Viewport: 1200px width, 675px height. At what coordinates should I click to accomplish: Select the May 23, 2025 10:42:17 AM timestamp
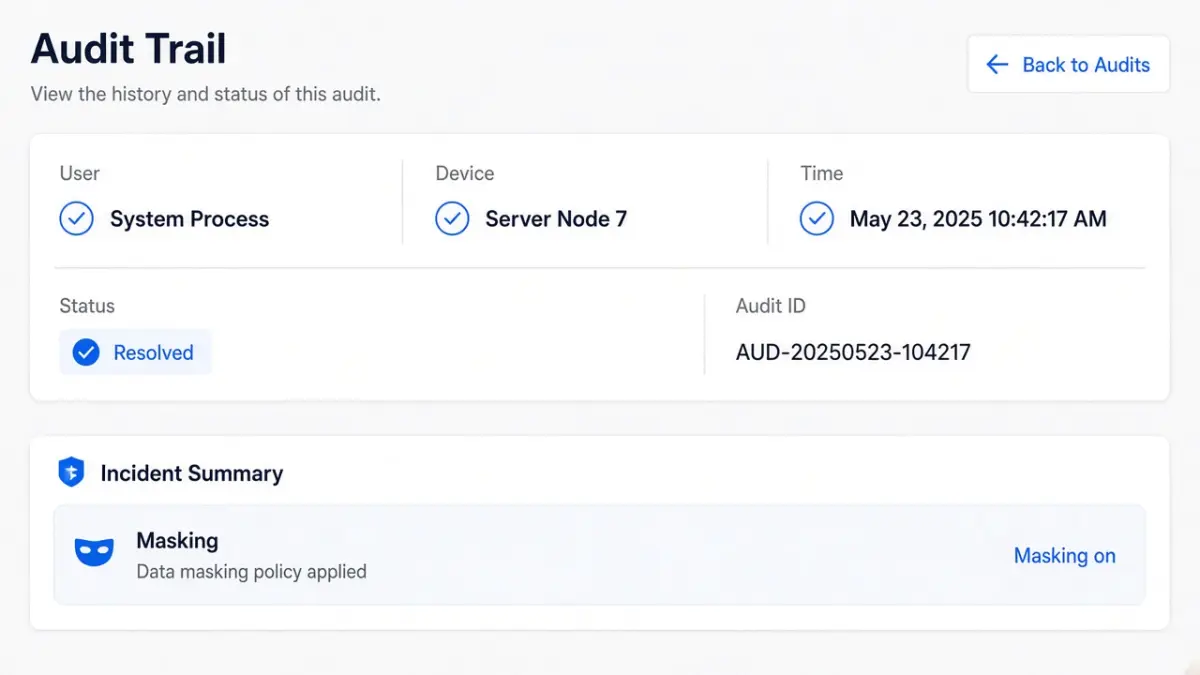[978, 219]
